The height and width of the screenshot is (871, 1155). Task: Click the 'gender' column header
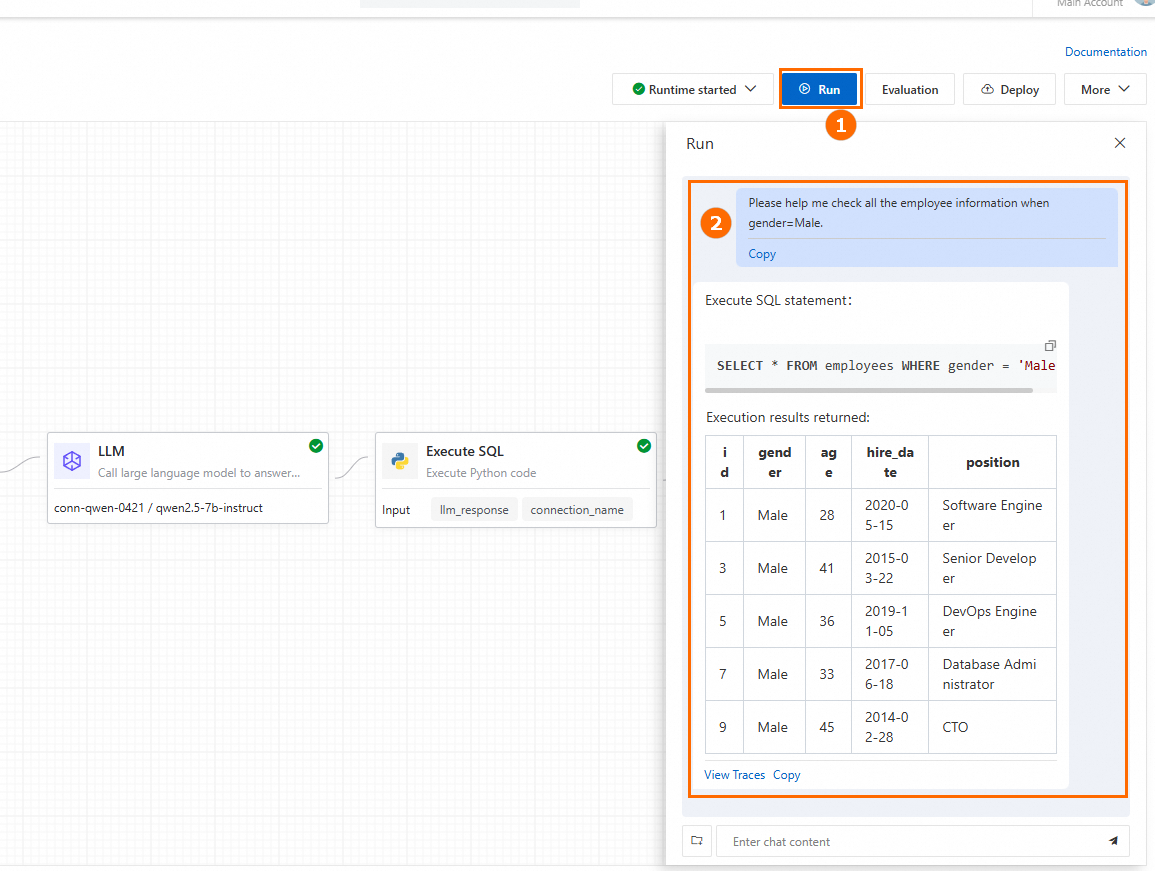click(x=774, y=462)
